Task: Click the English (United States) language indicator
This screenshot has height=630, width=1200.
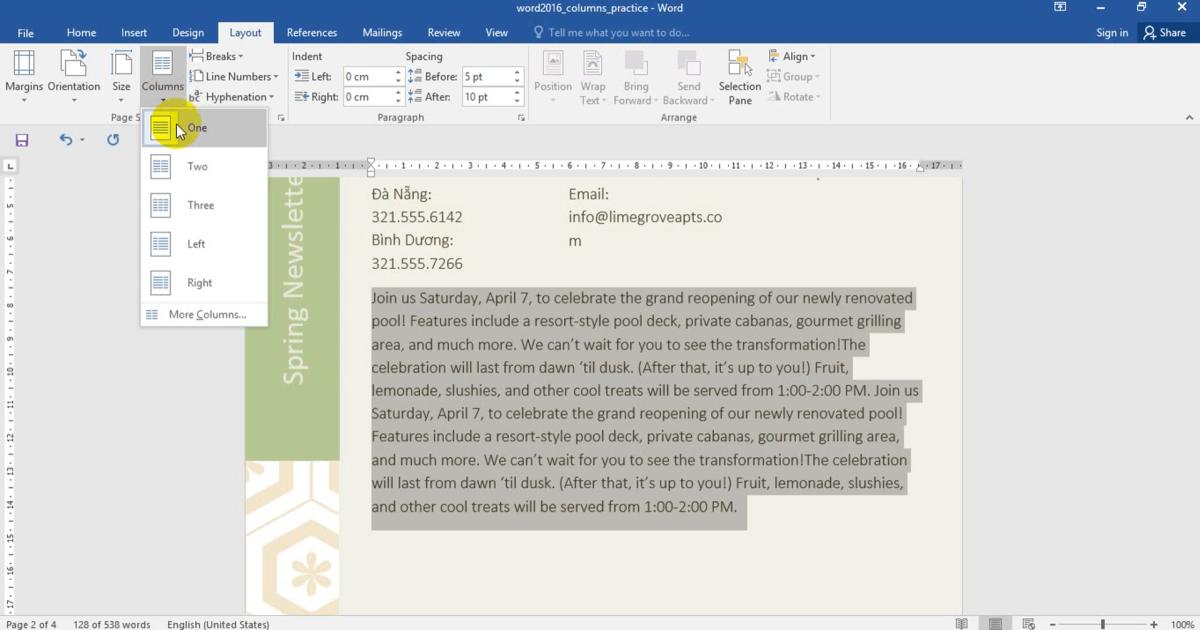Action: pyautogui.click(x=218, y=624)
